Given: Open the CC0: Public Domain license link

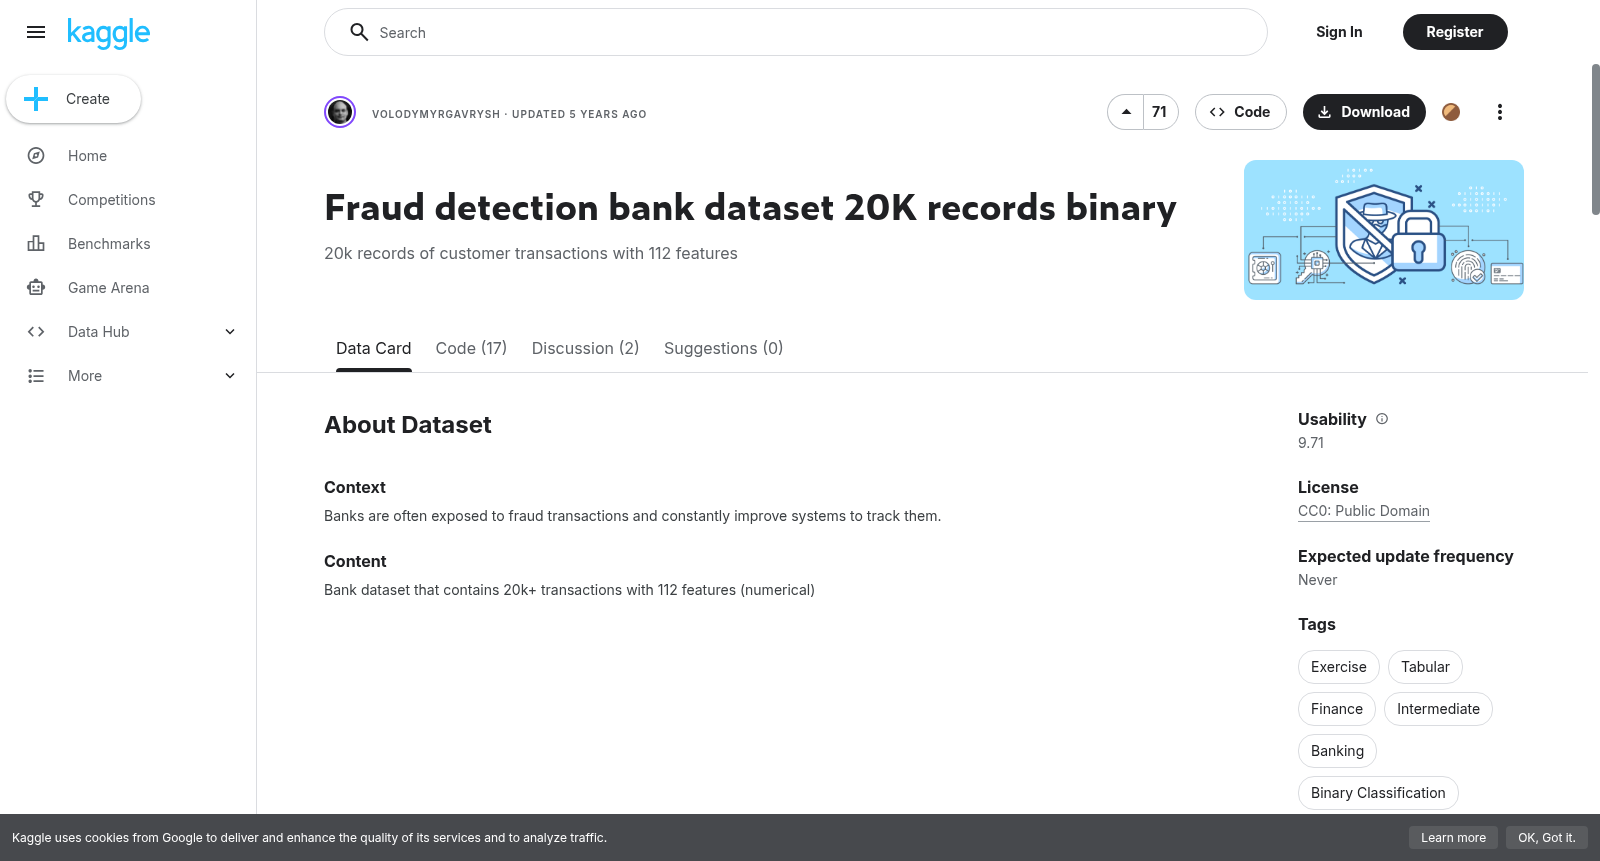Looking at the screenshot, I should click(x=1364, y=511).
